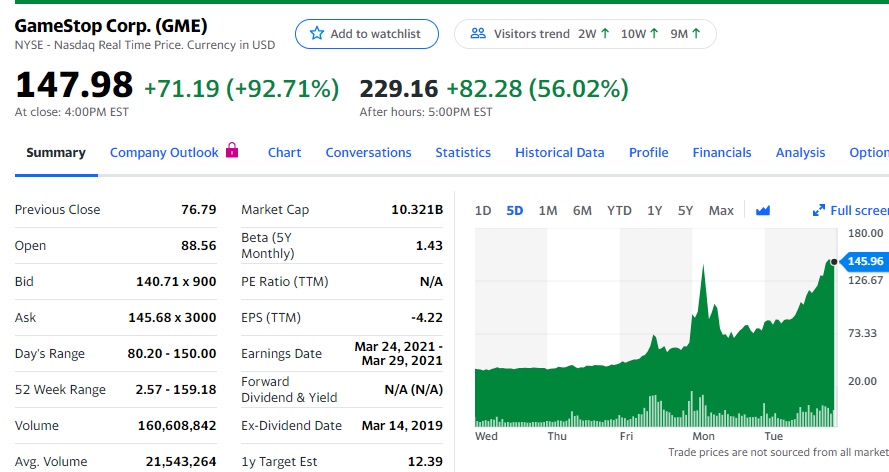Open the Profile tab
The height and width of the screenshot is (472, 889).
point(649,152)
